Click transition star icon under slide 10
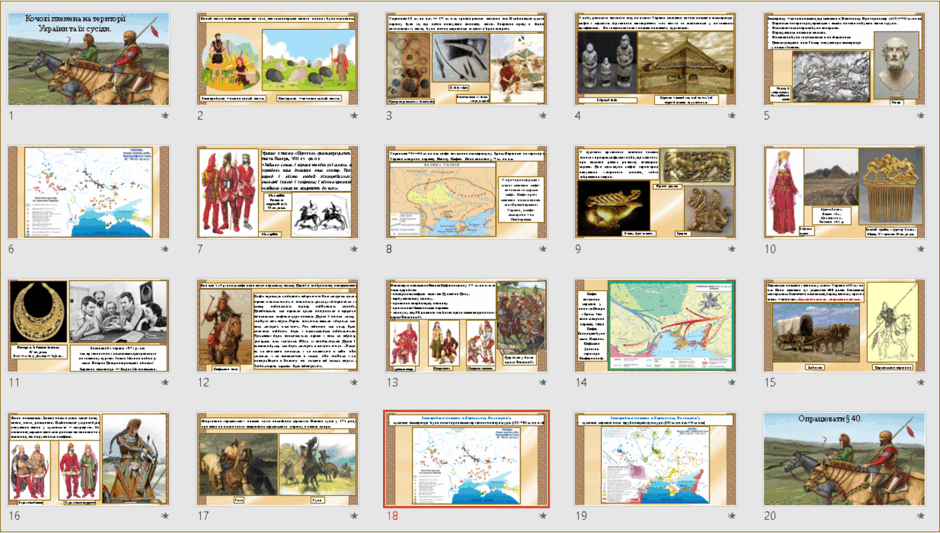 [920, 249]
